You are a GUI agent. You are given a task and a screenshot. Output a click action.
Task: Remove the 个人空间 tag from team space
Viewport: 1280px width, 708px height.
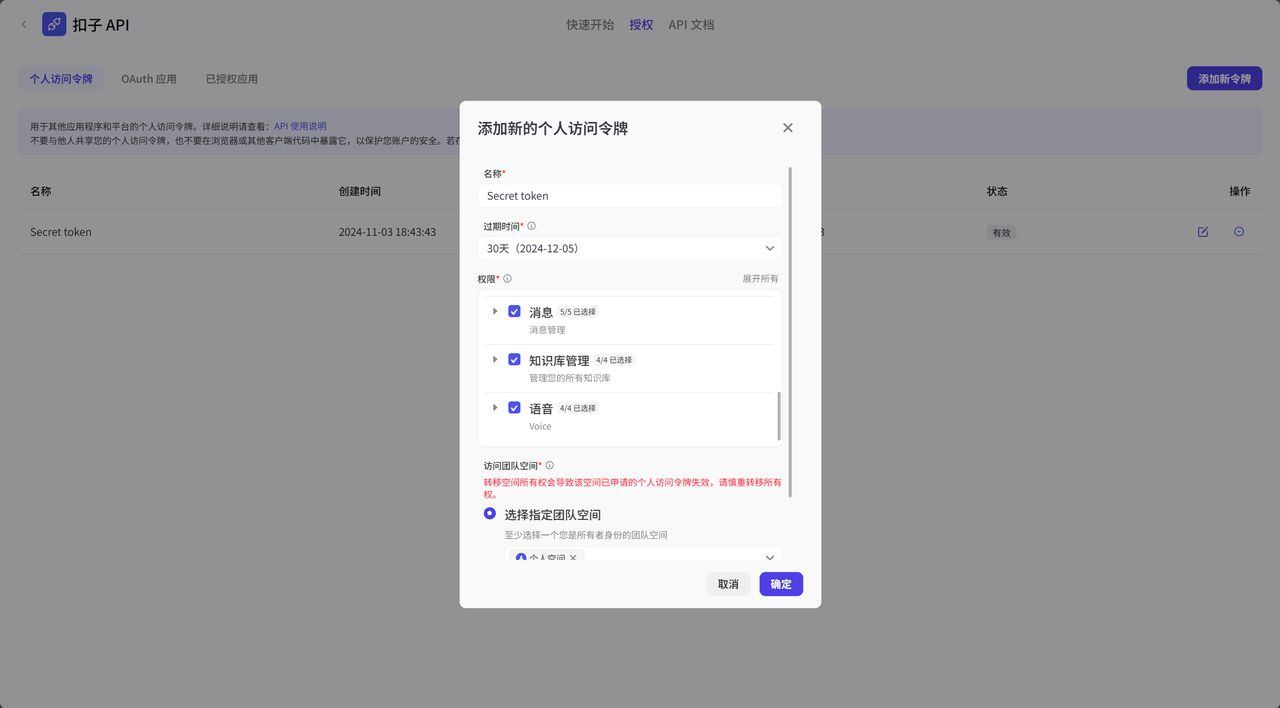573,558
